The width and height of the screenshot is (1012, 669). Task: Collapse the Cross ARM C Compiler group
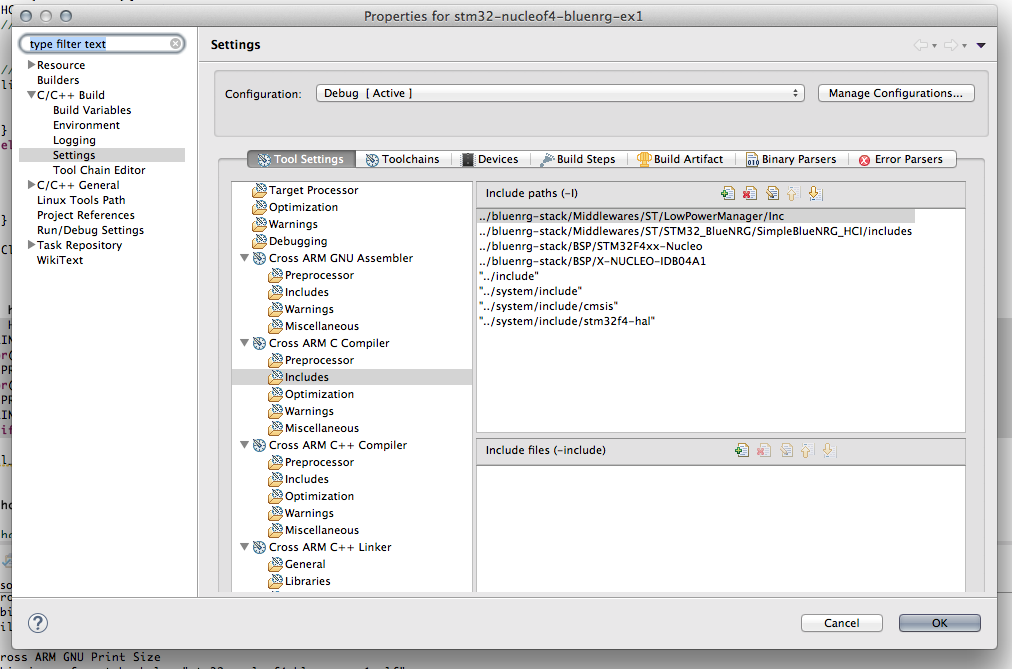coord(245,343)
